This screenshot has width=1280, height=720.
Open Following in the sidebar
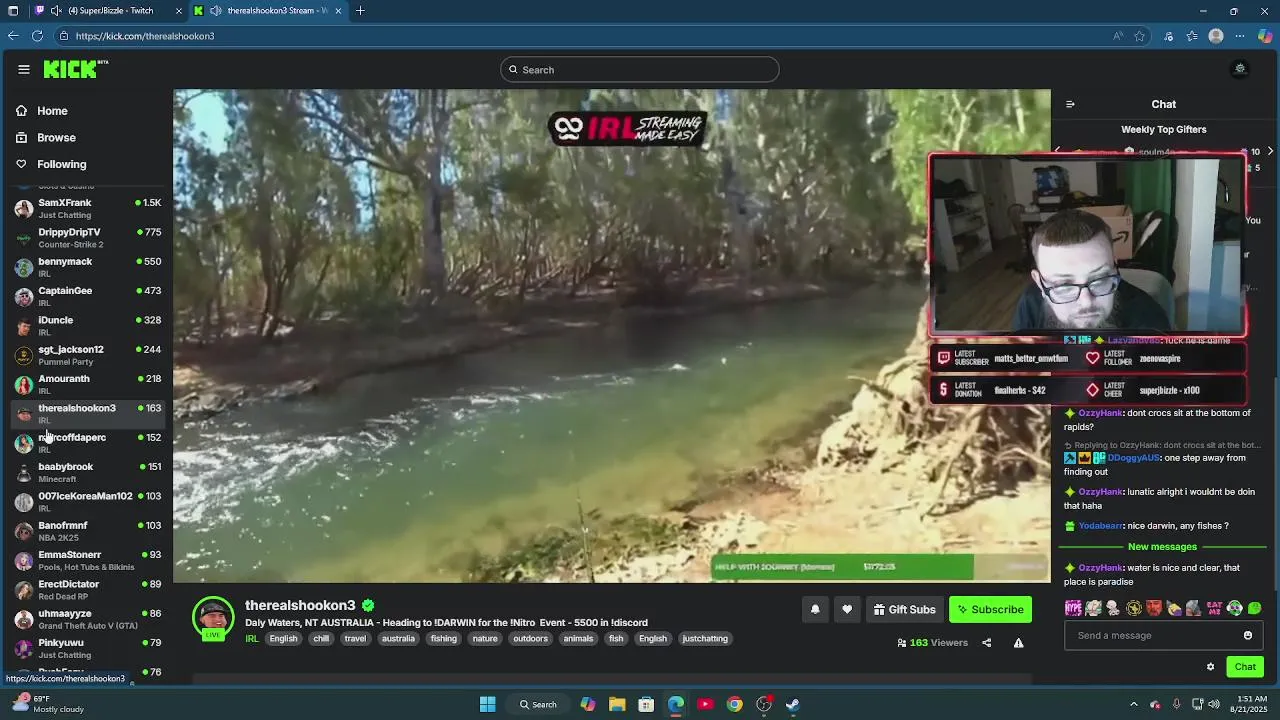coord(61,164)
